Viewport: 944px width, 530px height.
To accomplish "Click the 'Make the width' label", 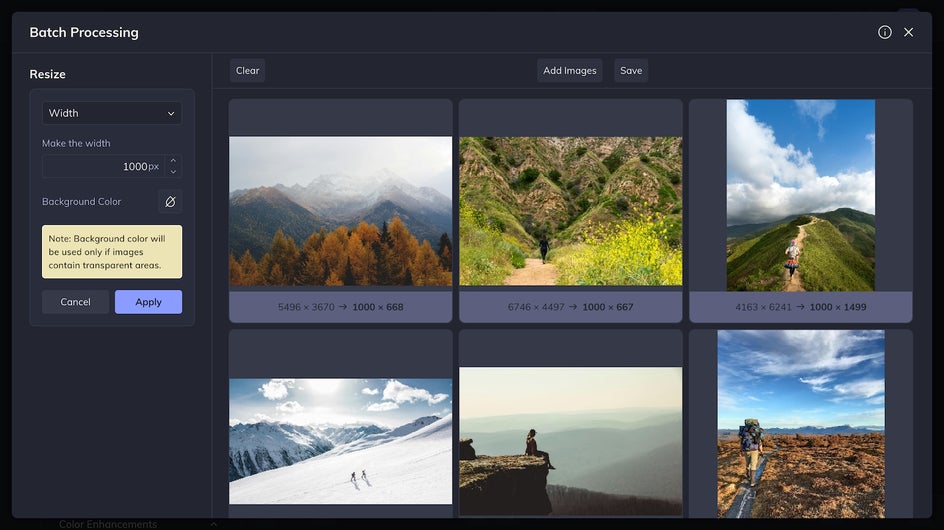I will point(76,143).
